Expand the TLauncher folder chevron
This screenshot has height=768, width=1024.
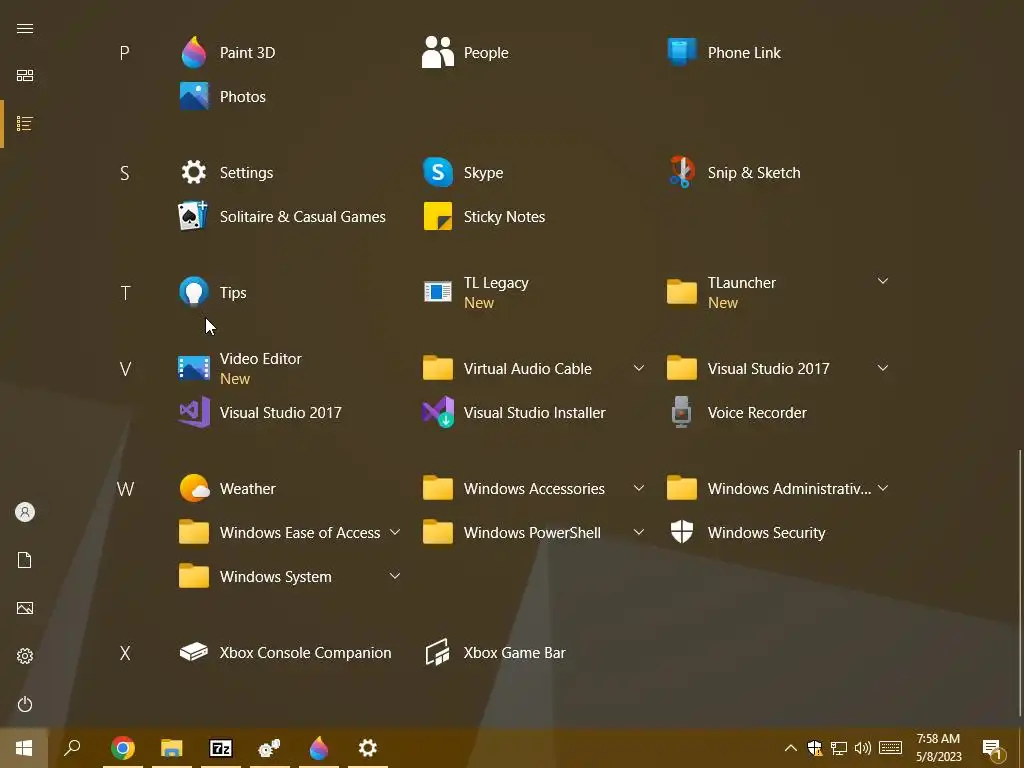[x=882, y=281]
